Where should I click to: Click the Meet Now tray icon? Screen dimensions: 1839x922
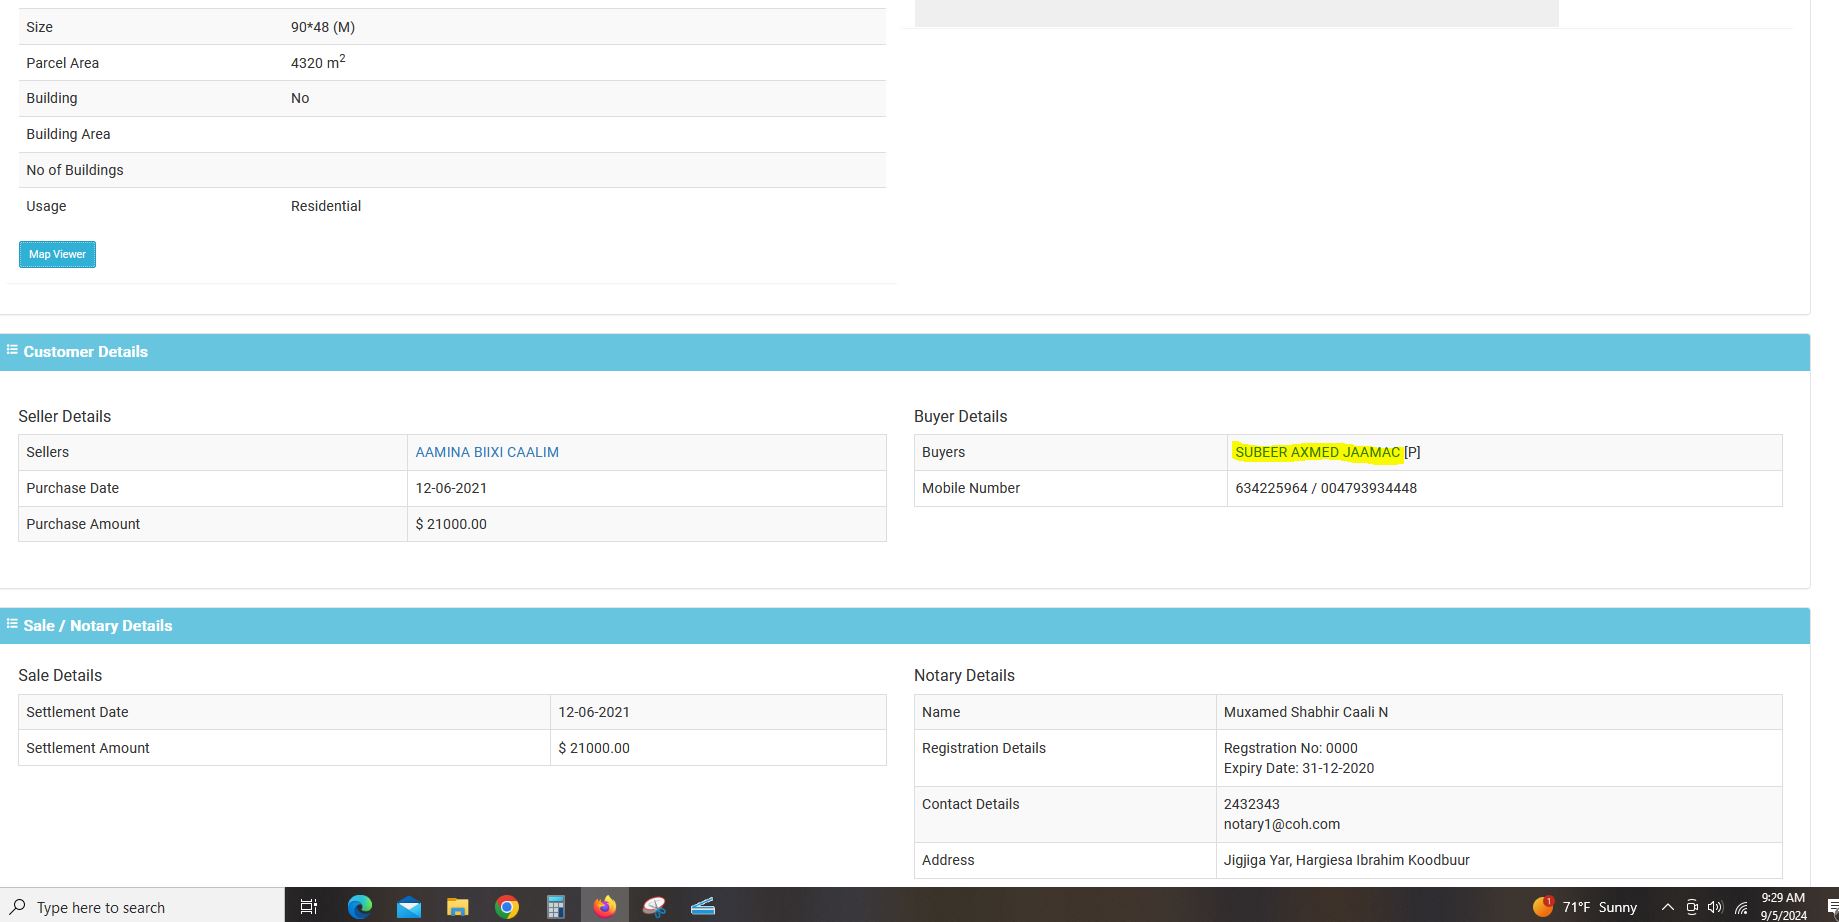pos(1692,907)
